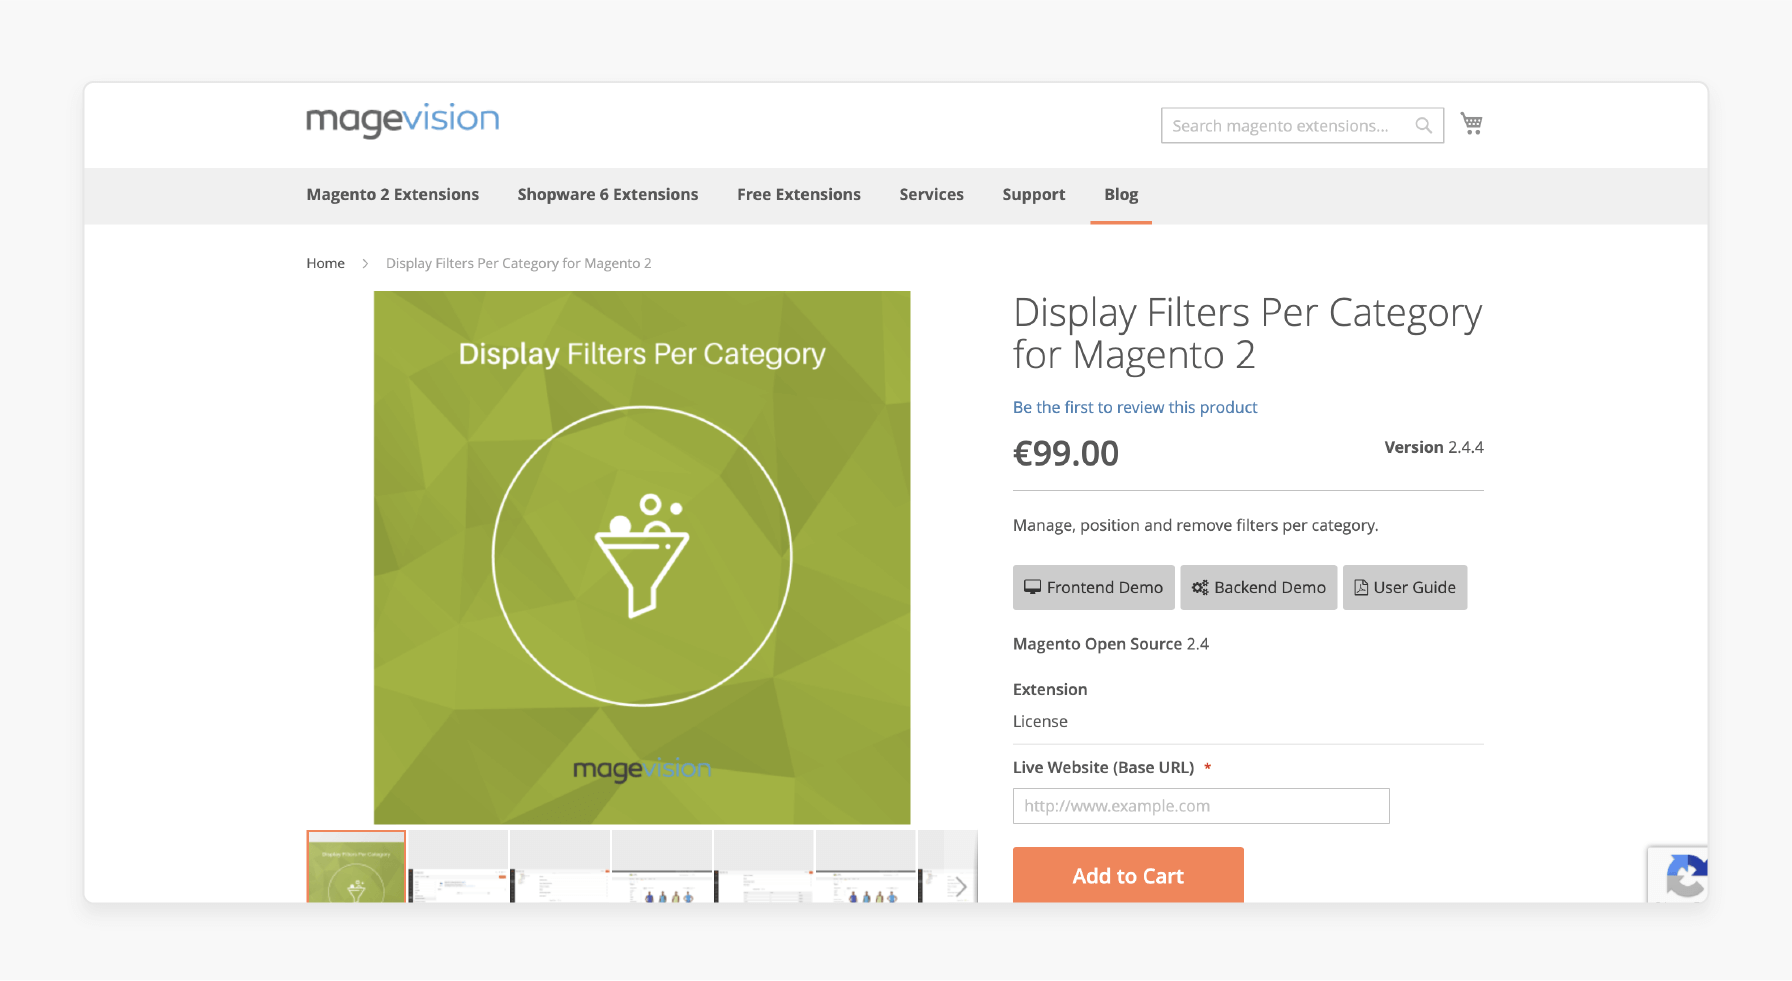Open the Backend Demo button
Screen dimensions: 1792x981
[1259, 587]
